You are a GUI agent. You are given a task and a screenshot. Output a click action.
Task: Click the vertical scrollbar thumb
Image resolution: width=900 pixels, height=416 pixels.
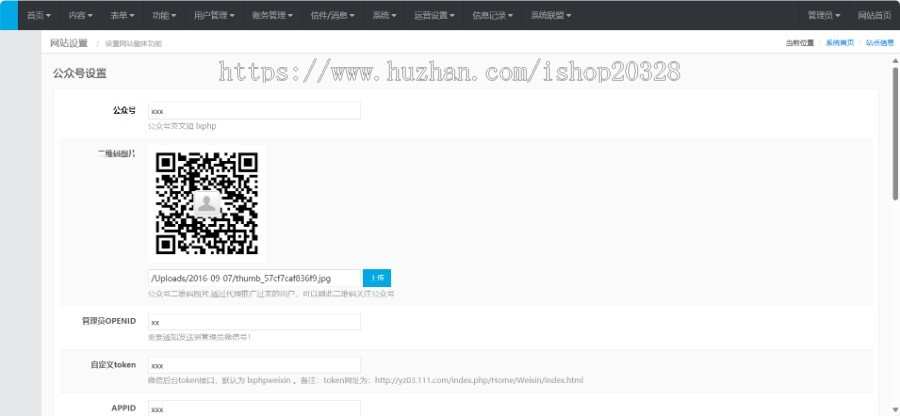coord(895,134)
